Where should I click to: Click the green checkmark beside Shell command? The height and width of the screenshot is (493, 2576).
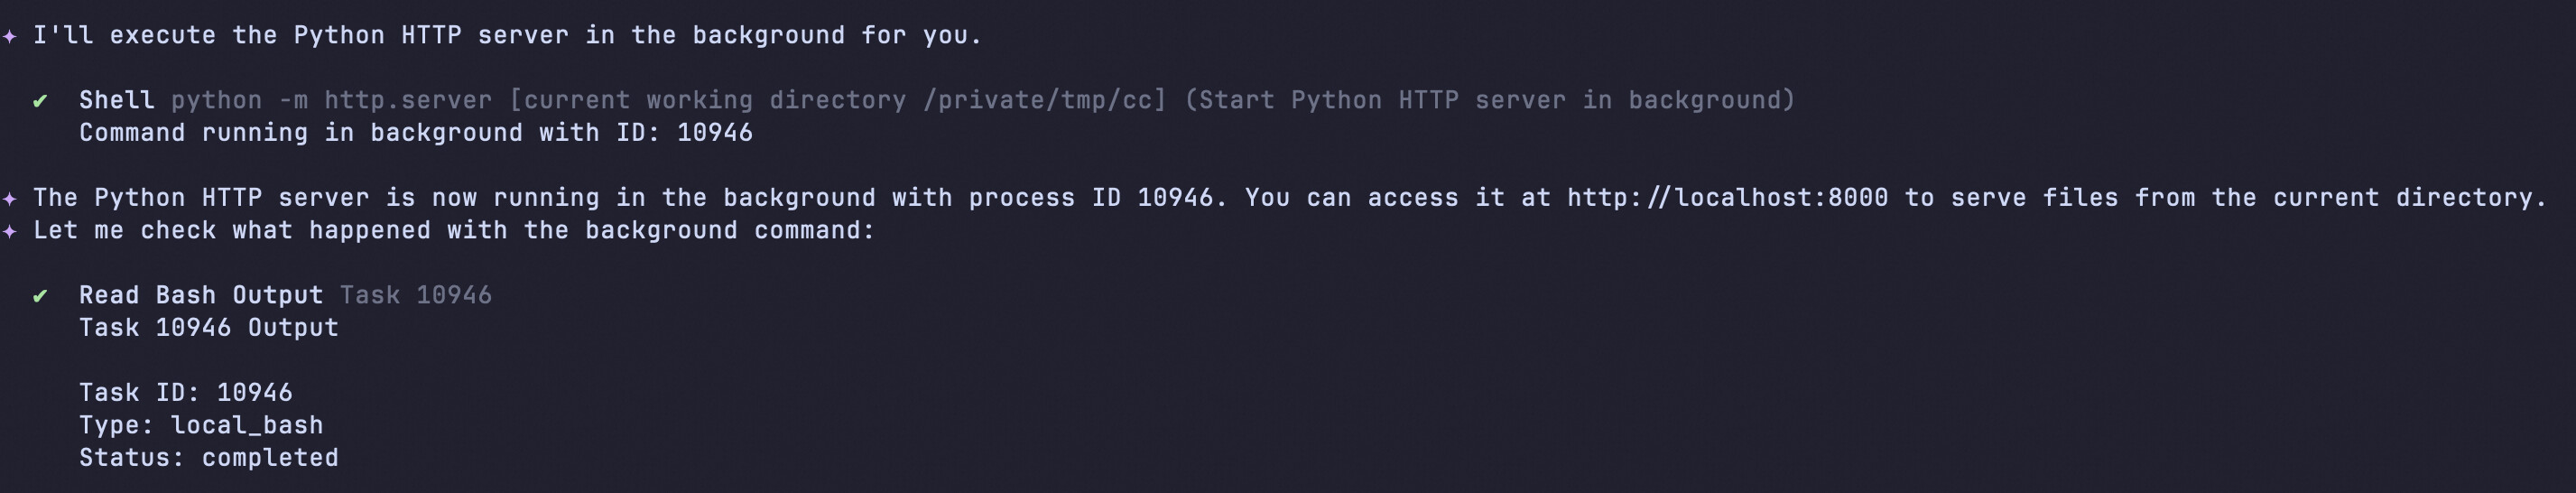(40, 100)
